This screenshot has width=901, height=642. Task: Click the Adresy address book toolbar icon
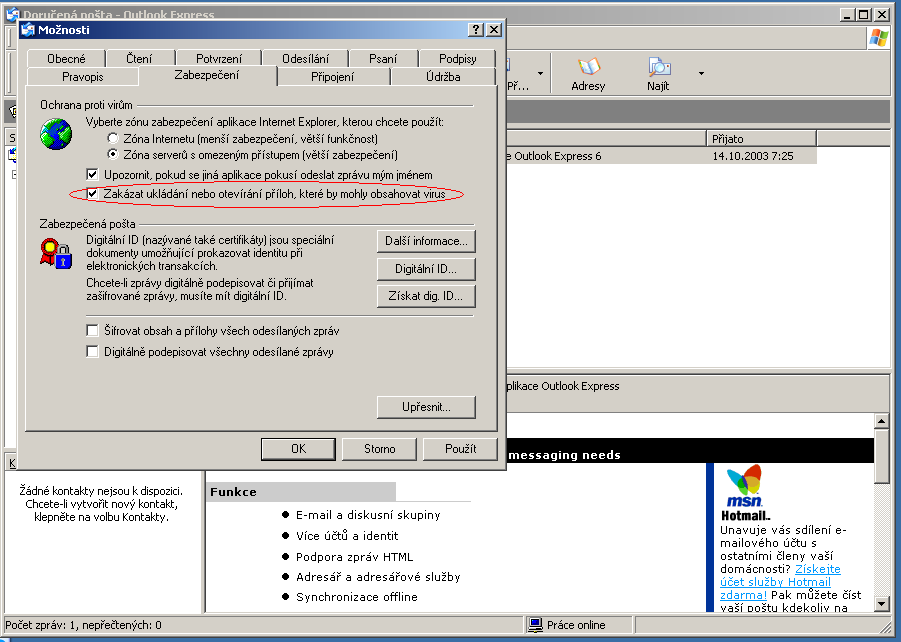click(x=588, y=68)
